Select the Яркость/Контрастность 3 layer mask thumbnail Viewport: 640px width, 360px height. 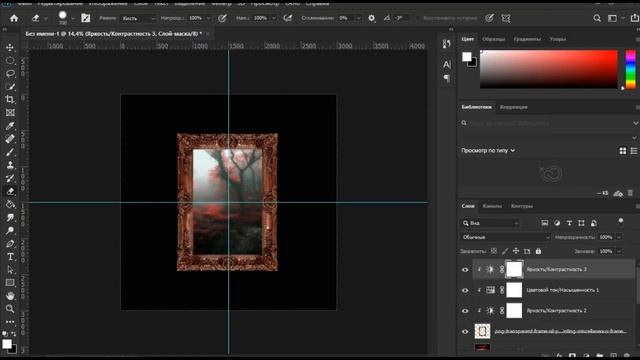point(514,269)
